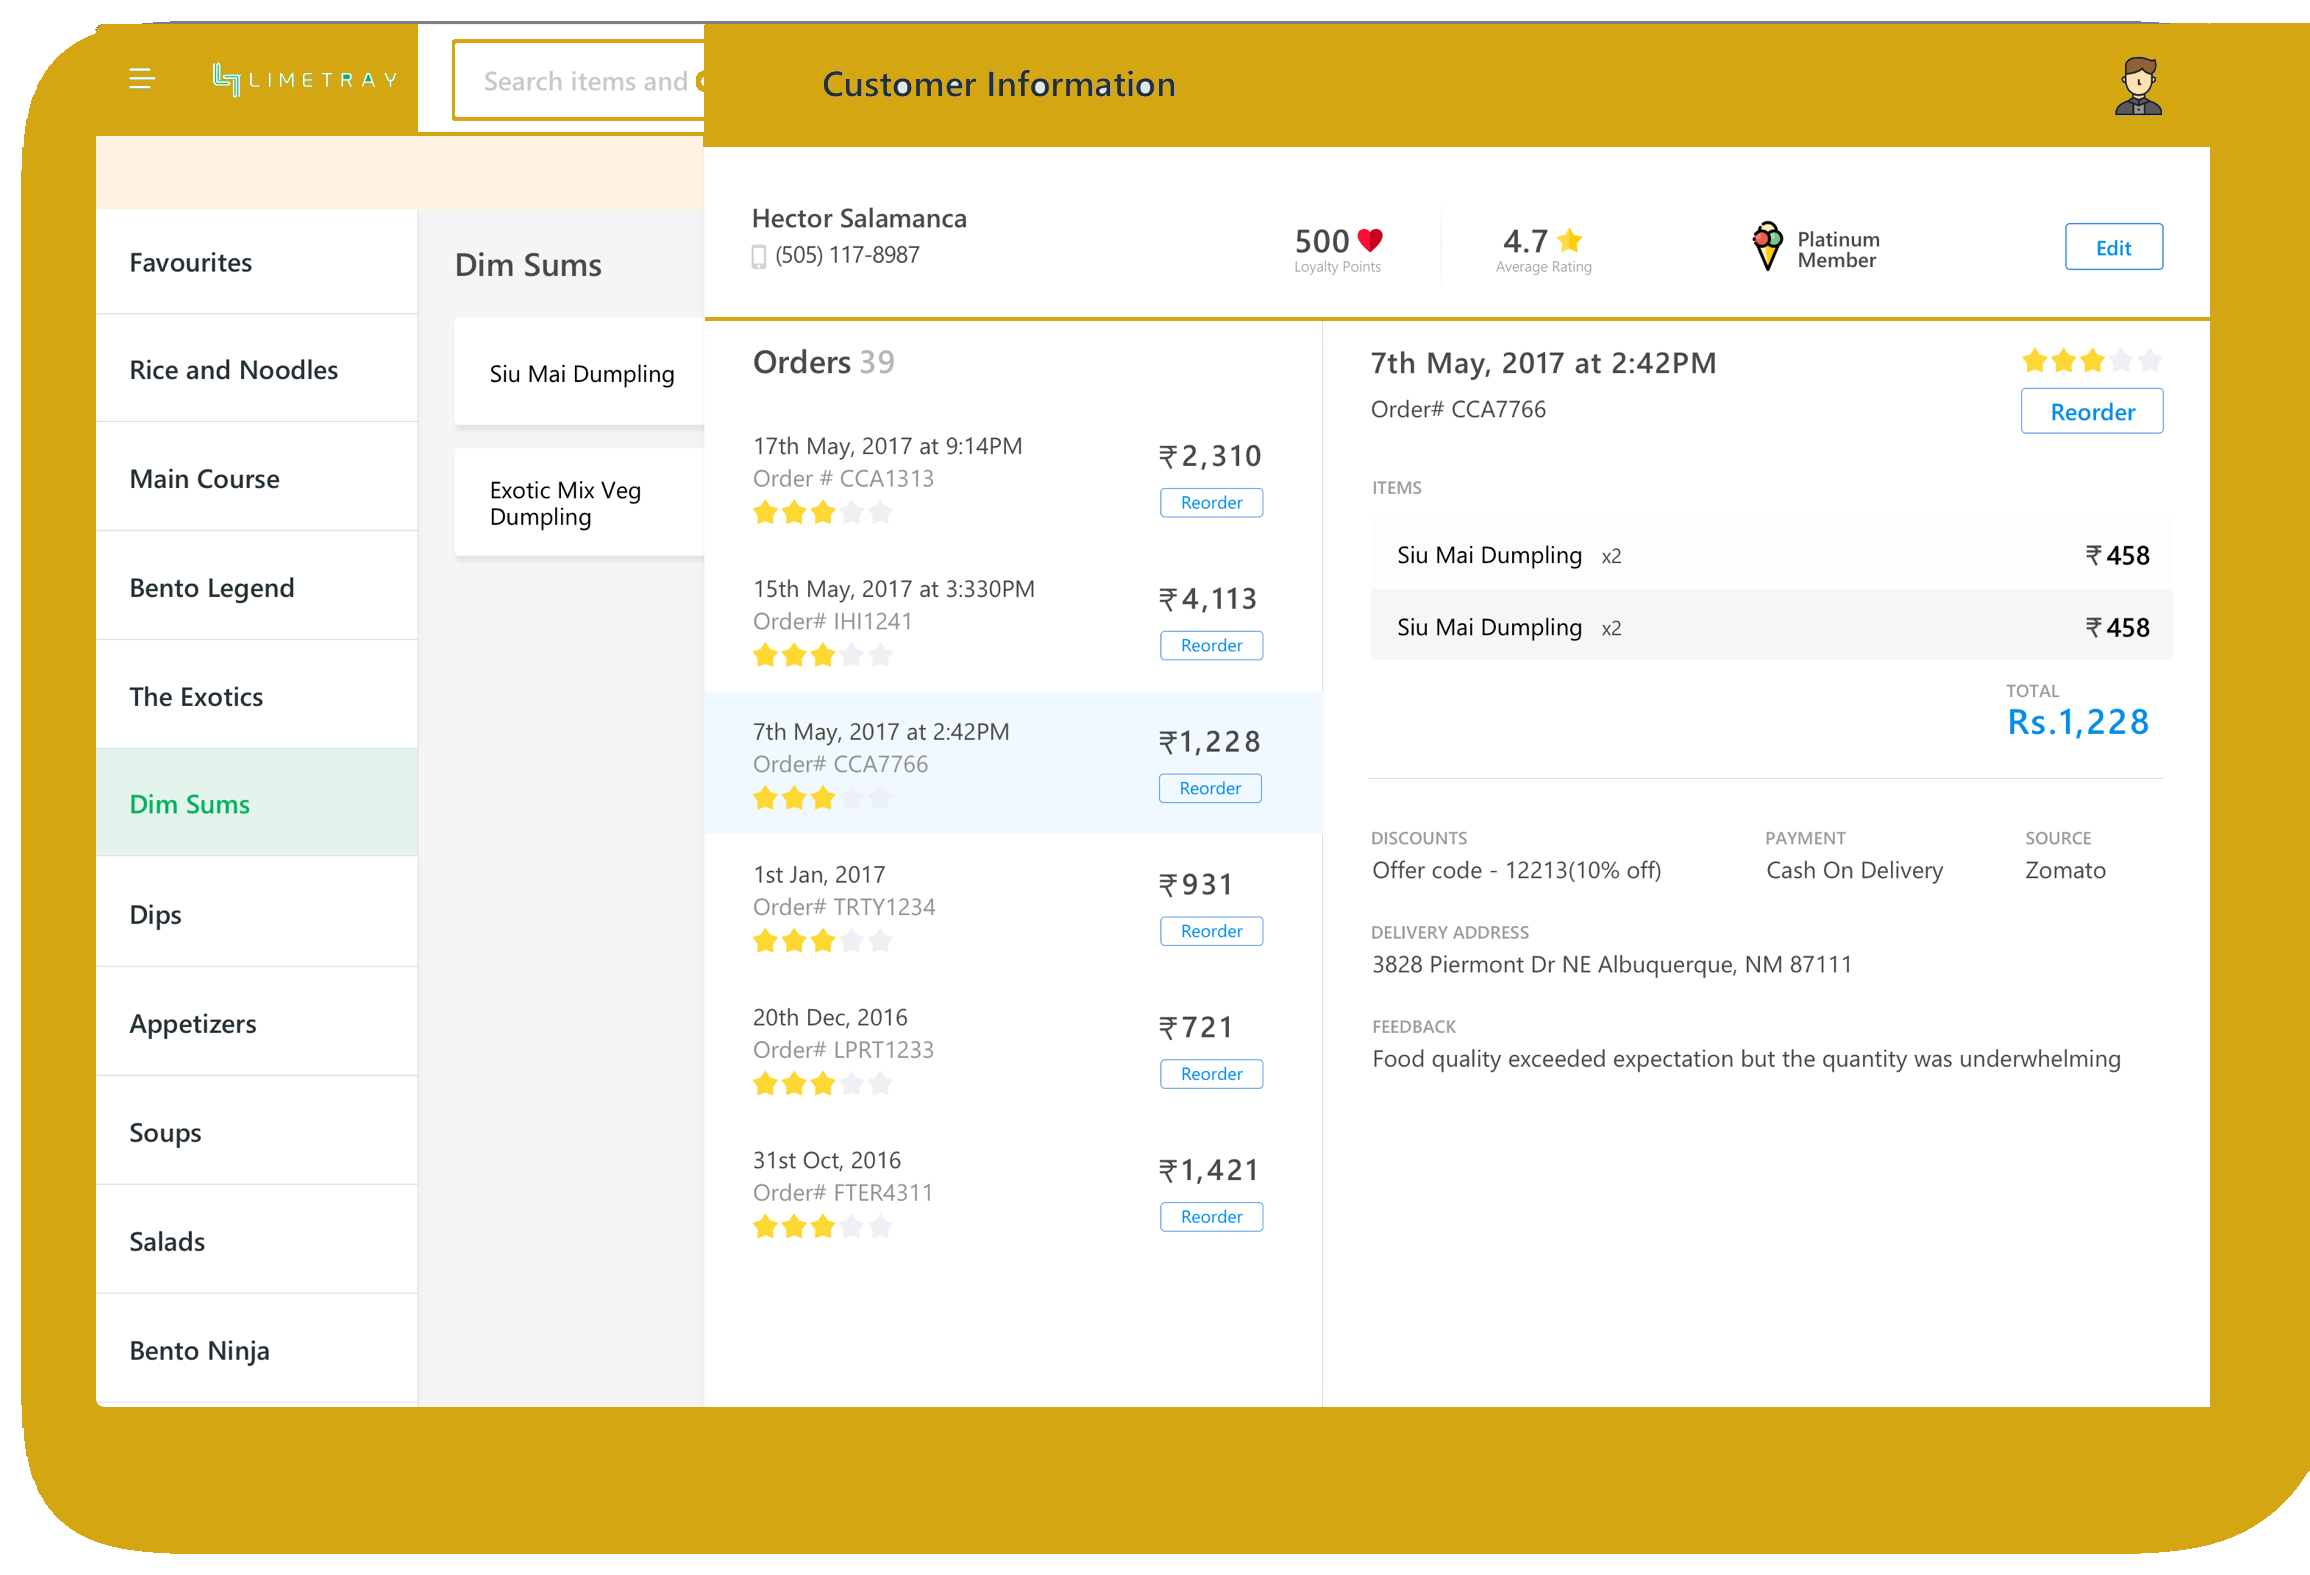
Task: Open the hamburger menu icon
Action: coord(141,79)
